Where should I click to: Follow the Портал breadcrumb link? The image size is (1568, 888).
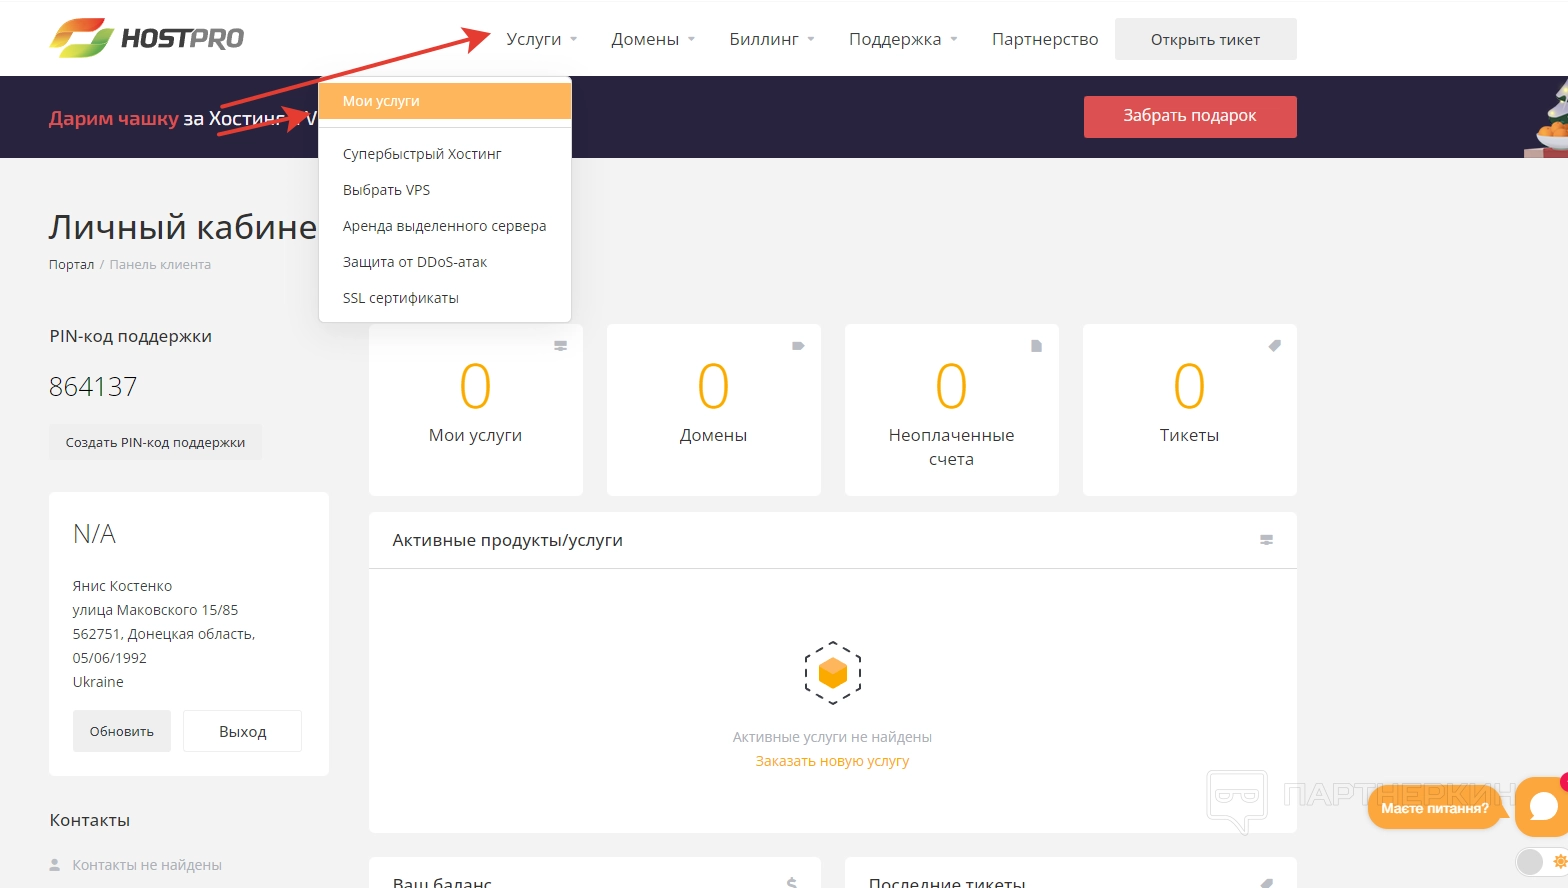click(x=71, y=265)
